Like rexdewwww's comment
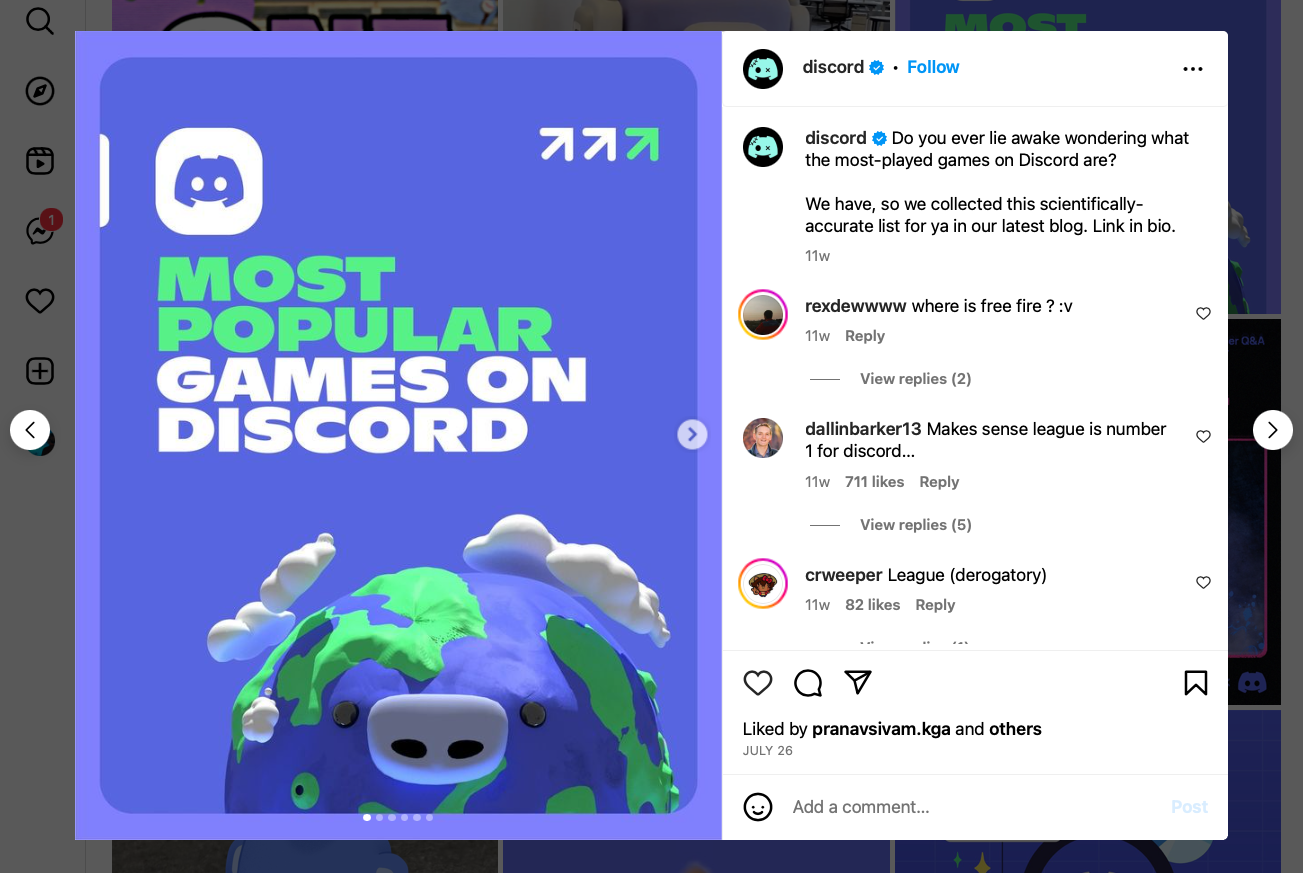The image size is (1303, 873). click(1203, 314)
